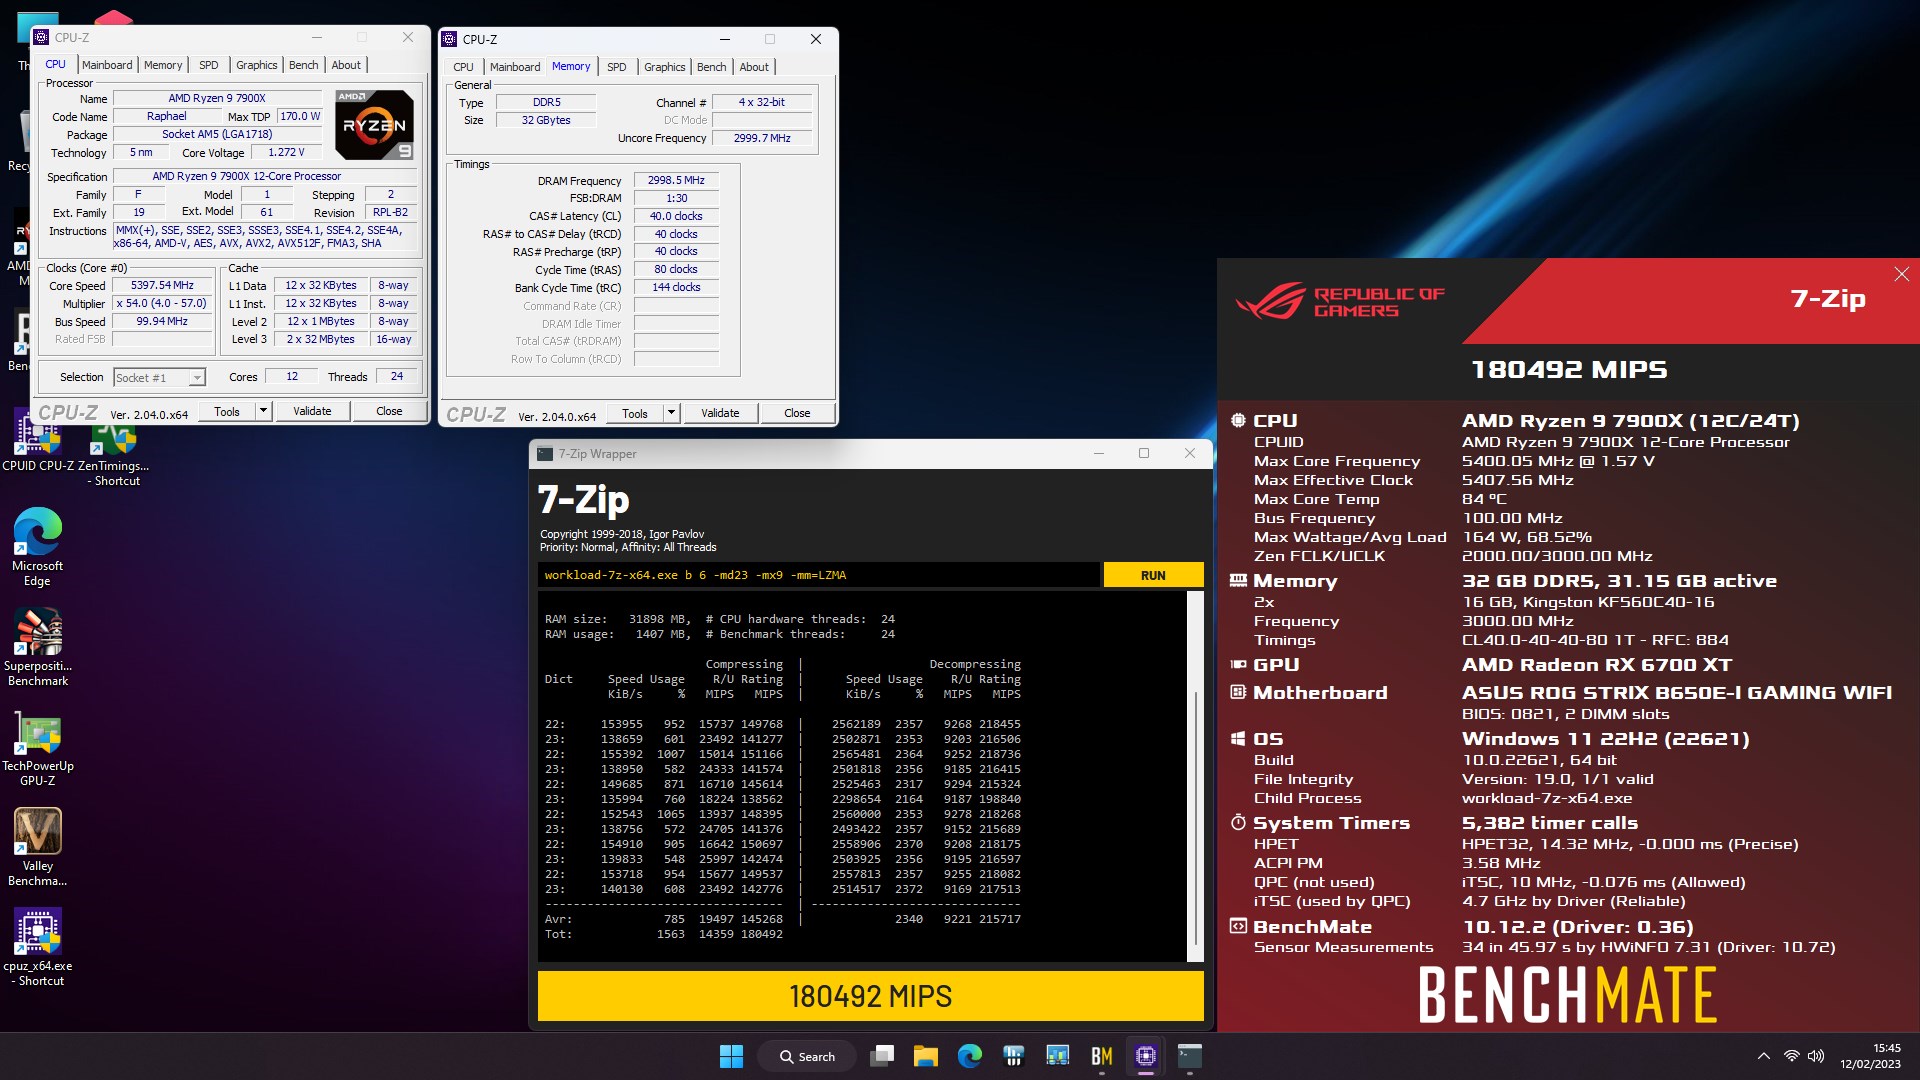Click the yellow RUN button
The height and width of the screenshot is (1080, 1920).
coord(1153,575)
